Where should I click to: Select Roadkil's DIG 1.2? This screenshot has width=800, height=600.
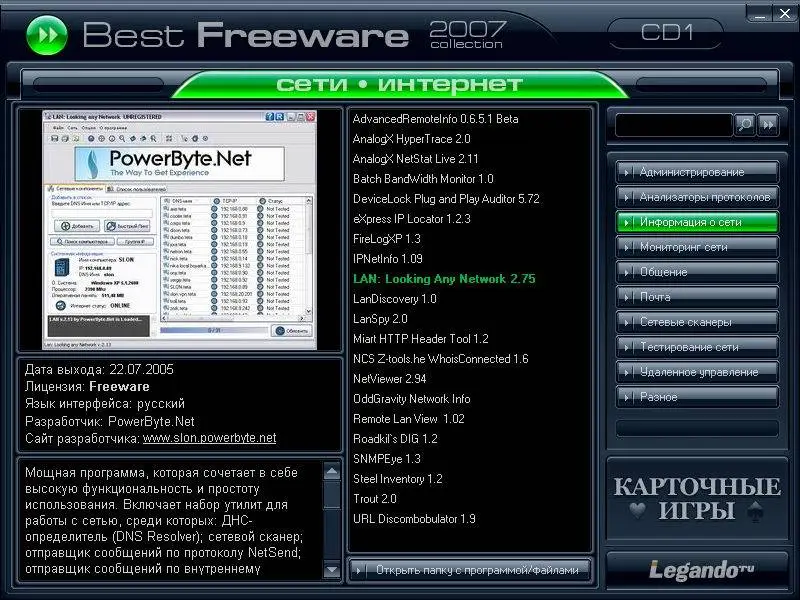395,439
